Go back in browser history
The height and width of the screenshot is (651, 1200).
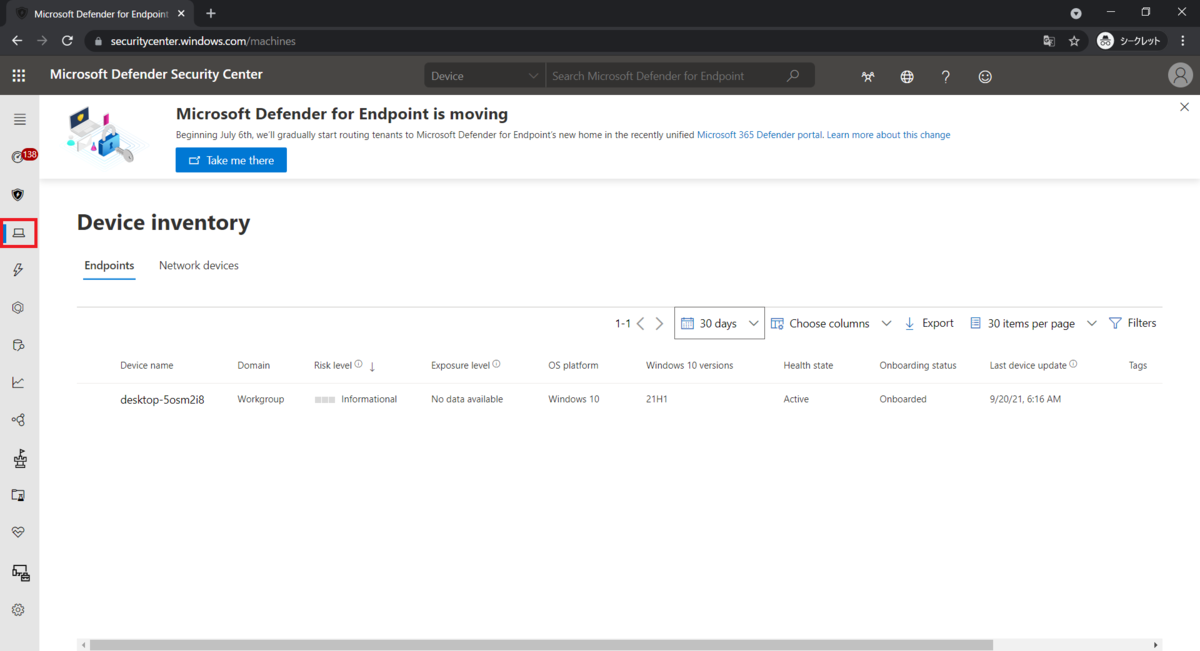point(17,41)
